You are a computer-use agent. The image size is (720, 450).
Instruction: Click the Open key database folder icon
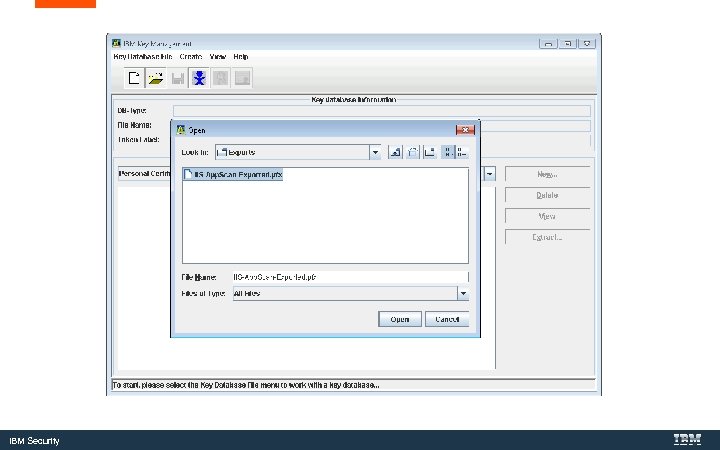click(x=156, y=78)
